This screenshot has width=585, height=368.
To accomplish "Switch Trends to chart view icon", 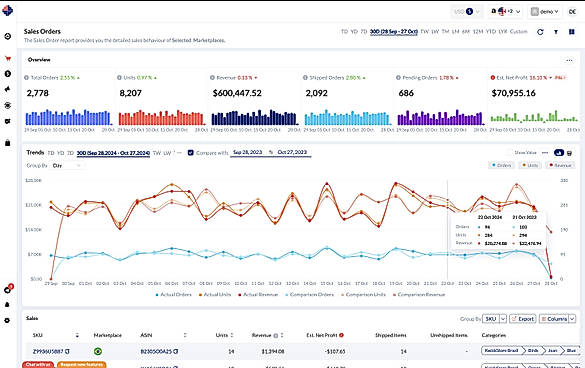I will [559, 153].
